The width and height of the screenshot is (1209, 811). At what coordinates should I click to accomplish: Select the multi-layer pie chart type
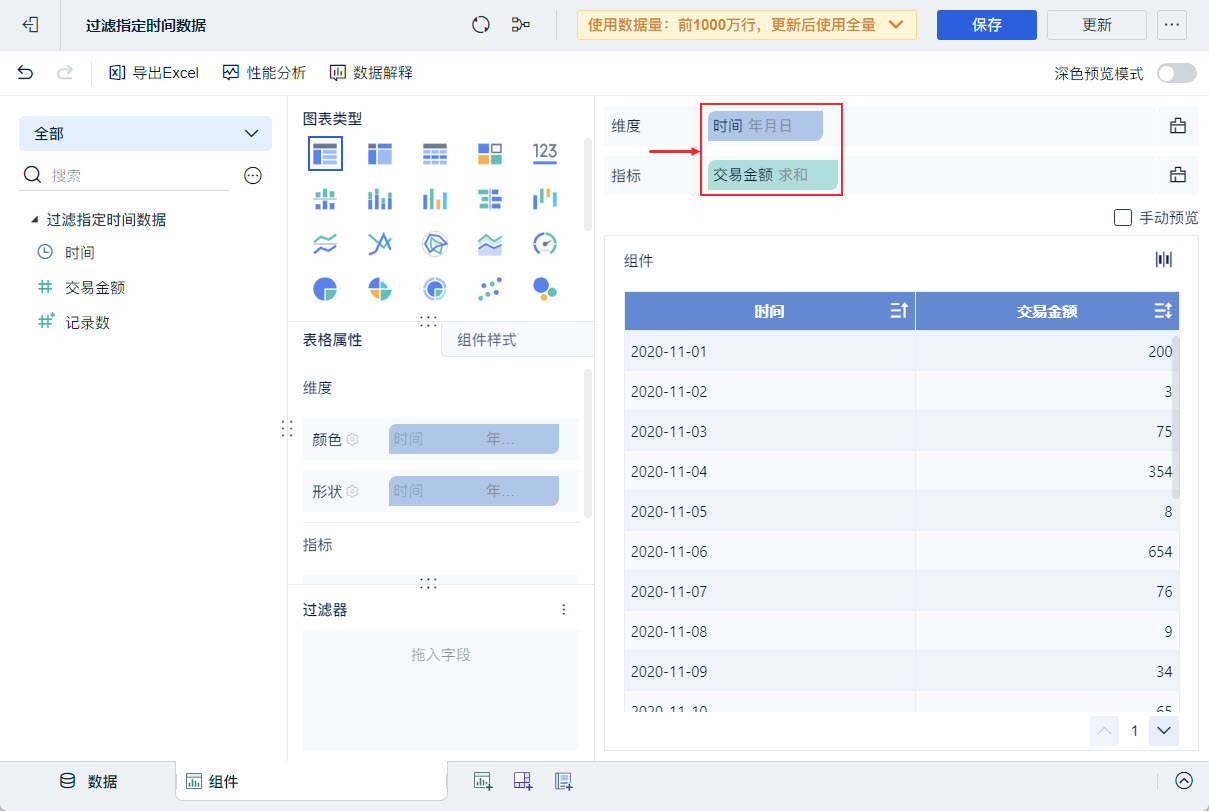435,289
